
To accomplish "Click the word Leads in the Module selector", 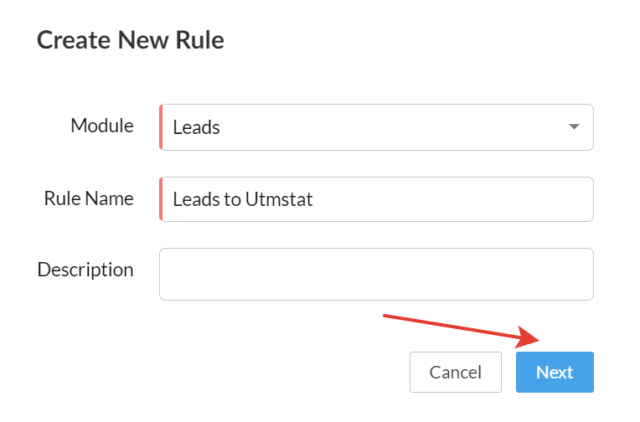I will 196,127.
